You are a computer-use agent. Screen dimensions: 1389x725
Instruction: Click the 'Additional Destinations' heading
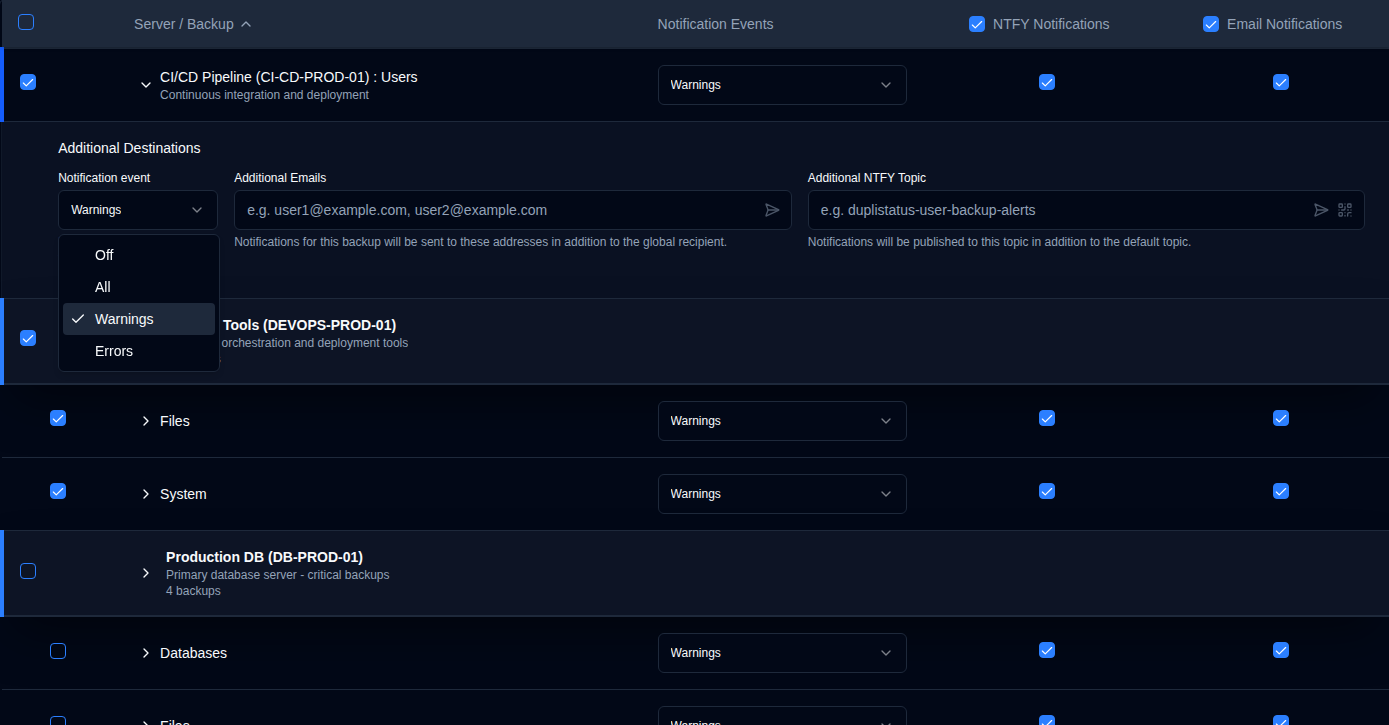coord(129,148)
